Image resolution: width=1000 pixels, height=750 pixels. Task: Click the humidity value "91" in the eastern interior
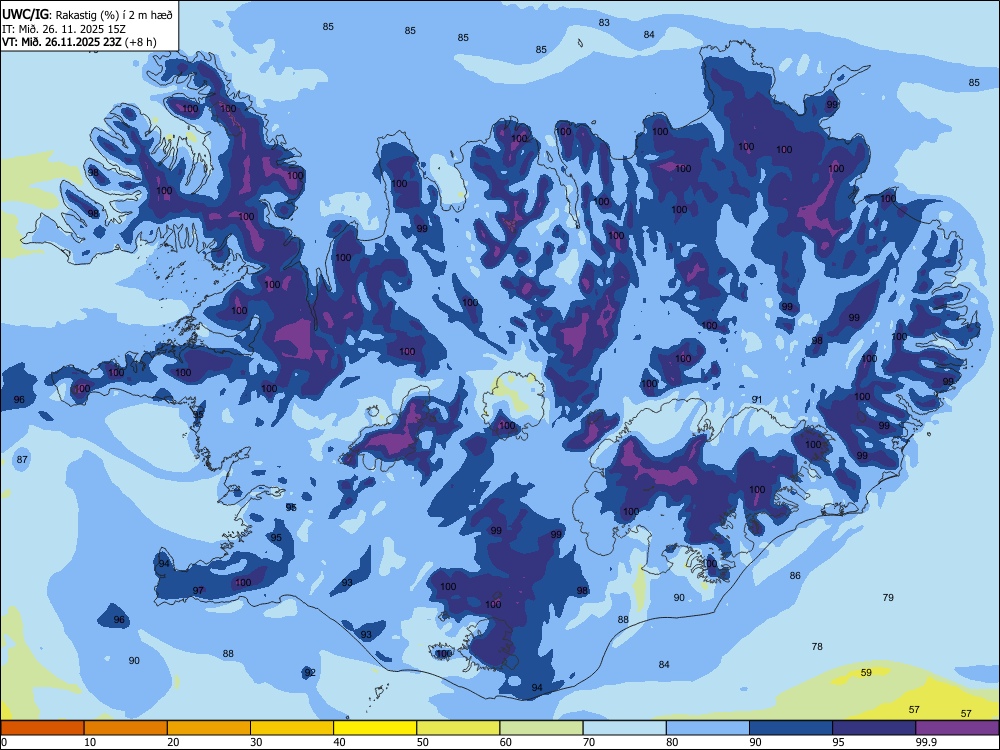tap(757, 400)
